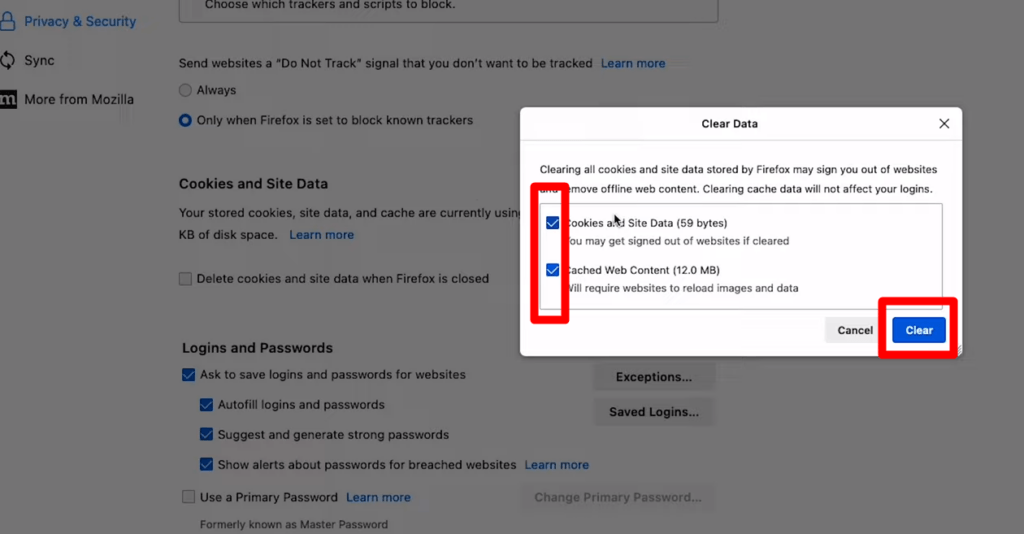The width and height of the screenshot is (1024, 534).
Task: Open the Exceptions… button for logins
Action: click(654, 377)
